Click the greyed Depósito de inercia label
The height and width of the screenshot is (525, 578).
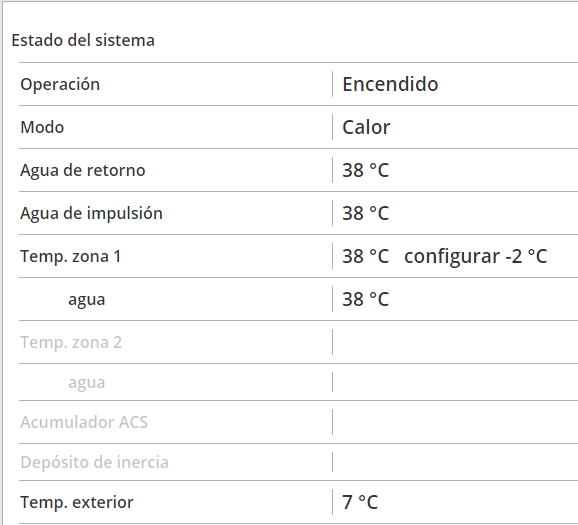[x=94, y=462]
